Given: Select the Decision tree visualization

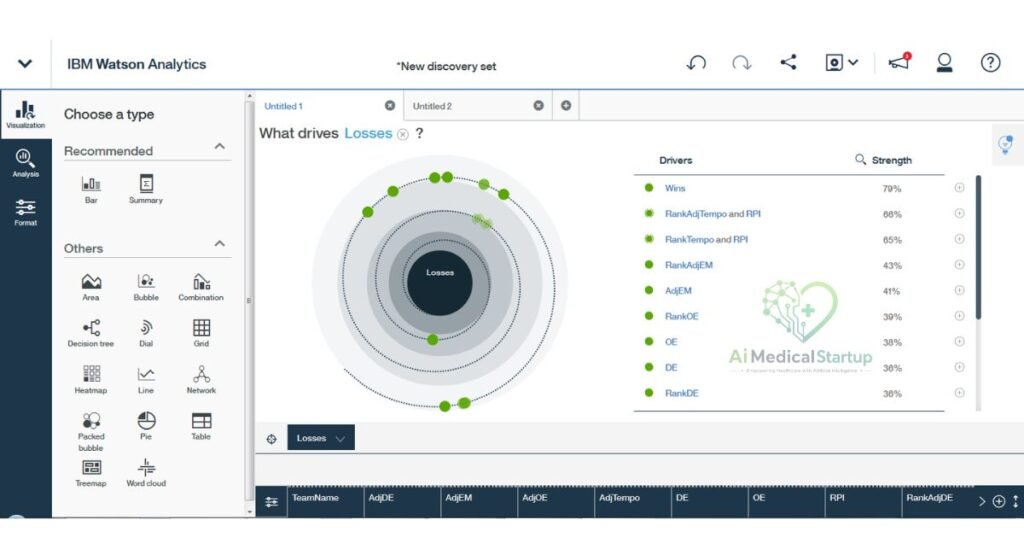Looking at the screenshot, I should pos(91,334).
